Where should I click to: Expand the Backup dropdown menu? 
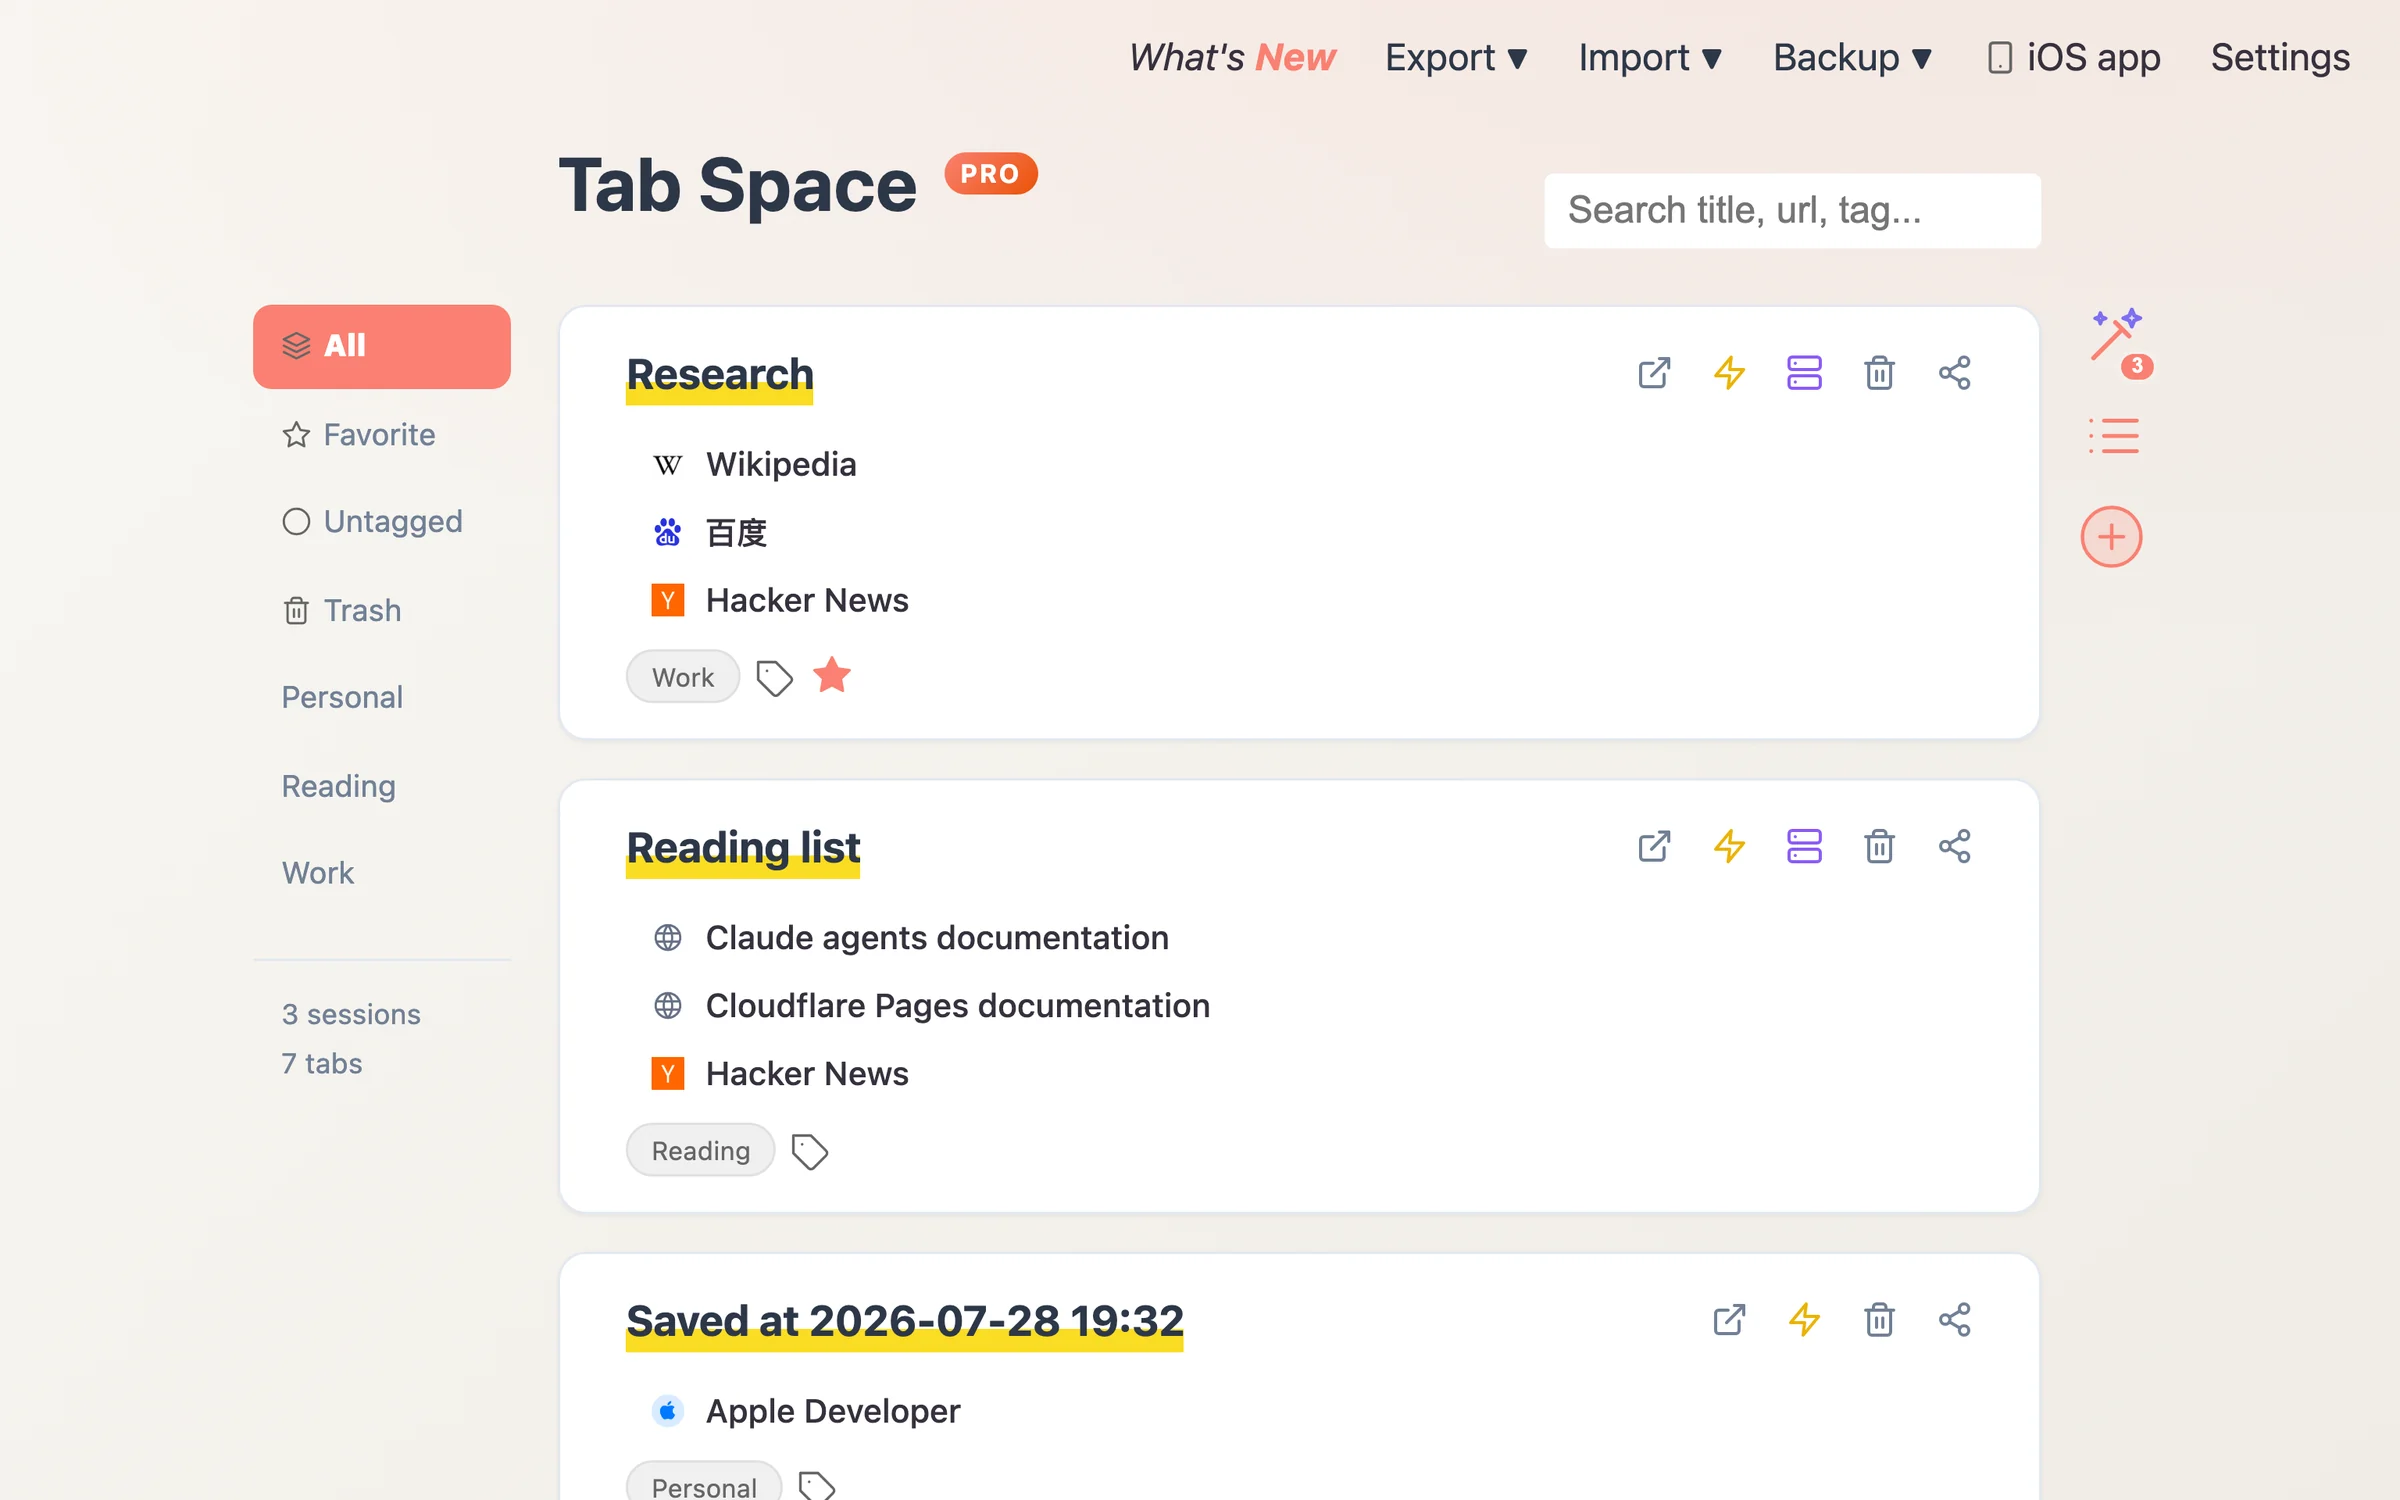(1852, 58)
